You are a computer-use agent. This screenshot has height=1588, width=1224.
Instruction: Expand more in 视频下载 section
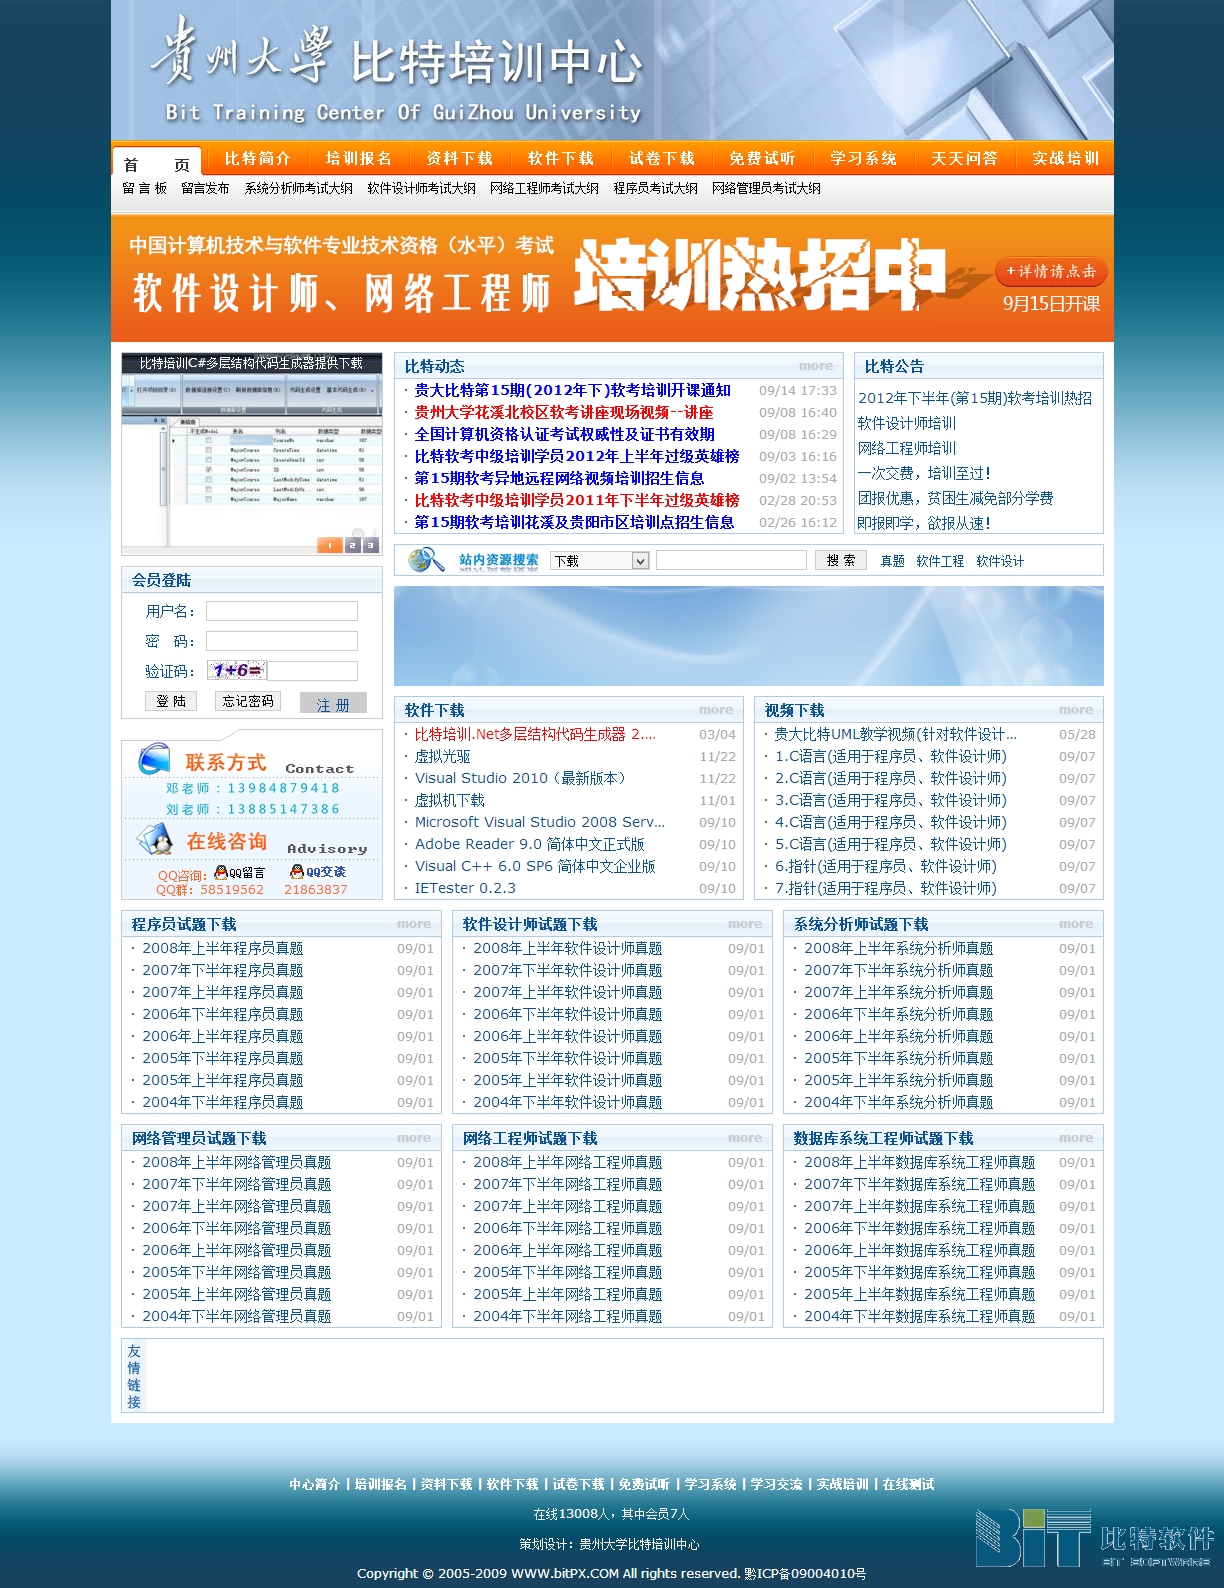point(1075,710)
